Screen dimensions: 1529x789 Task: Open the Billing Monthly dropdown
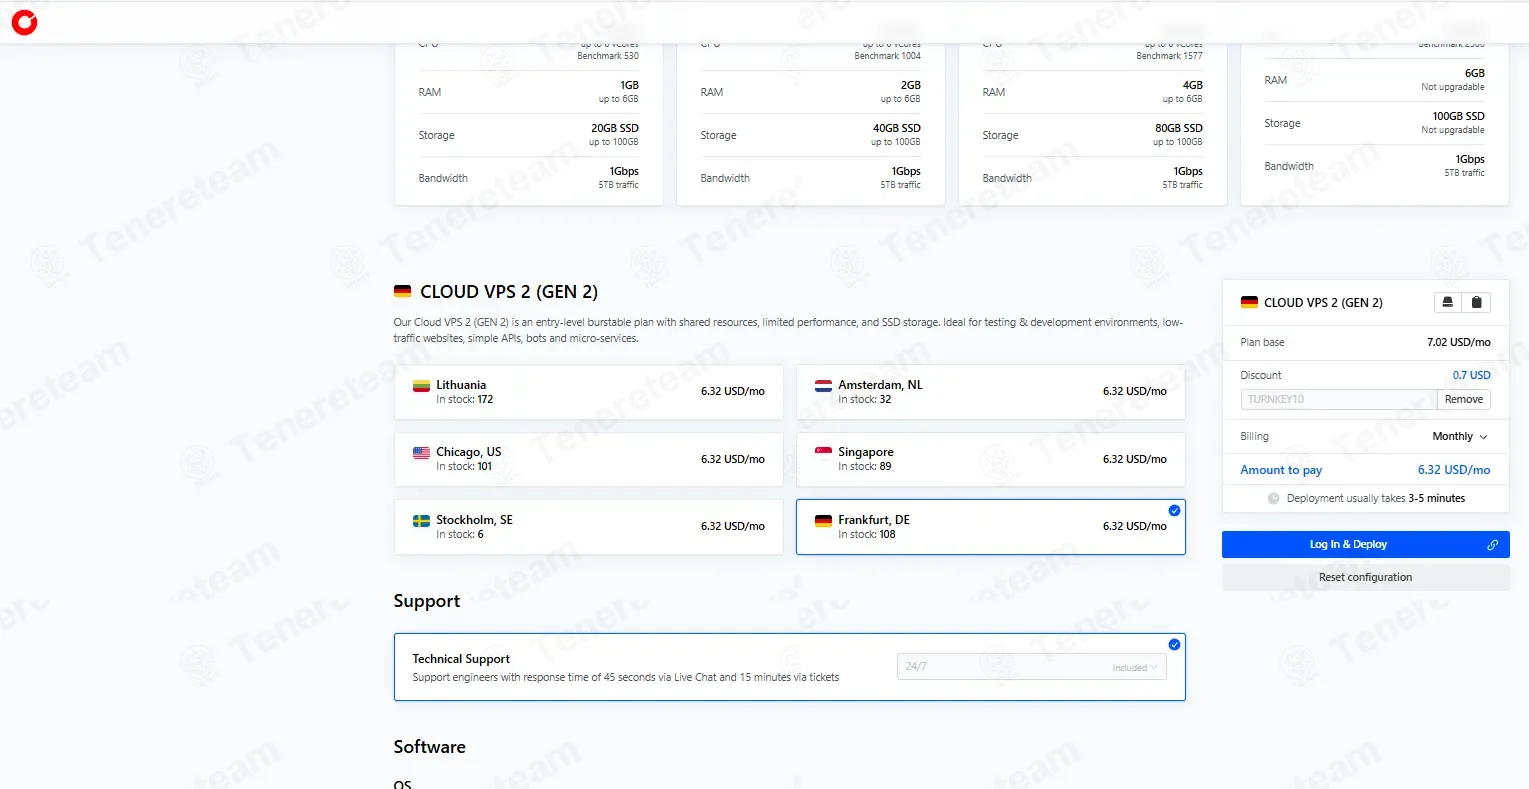[1460, 437]
